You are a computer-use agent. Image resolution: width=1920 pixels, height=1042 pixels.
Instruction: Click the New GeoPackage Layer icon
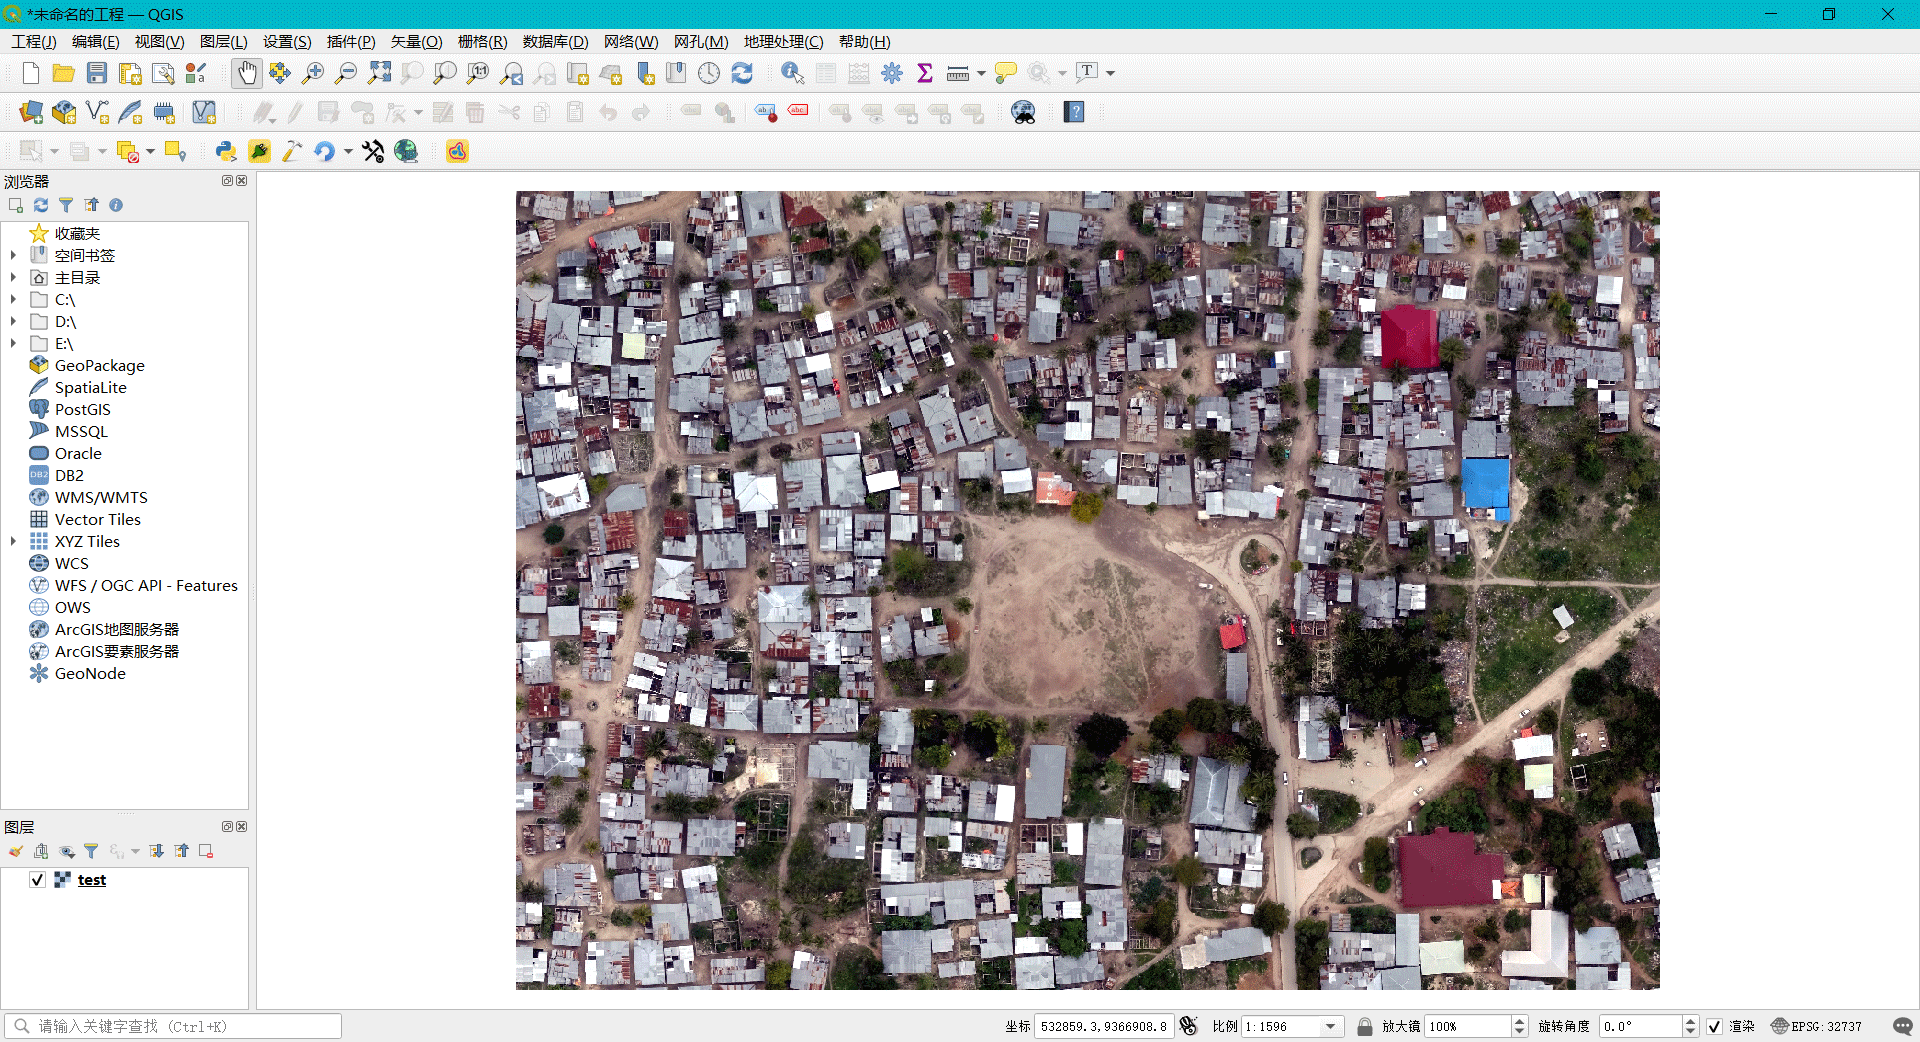tap(64, 112)
